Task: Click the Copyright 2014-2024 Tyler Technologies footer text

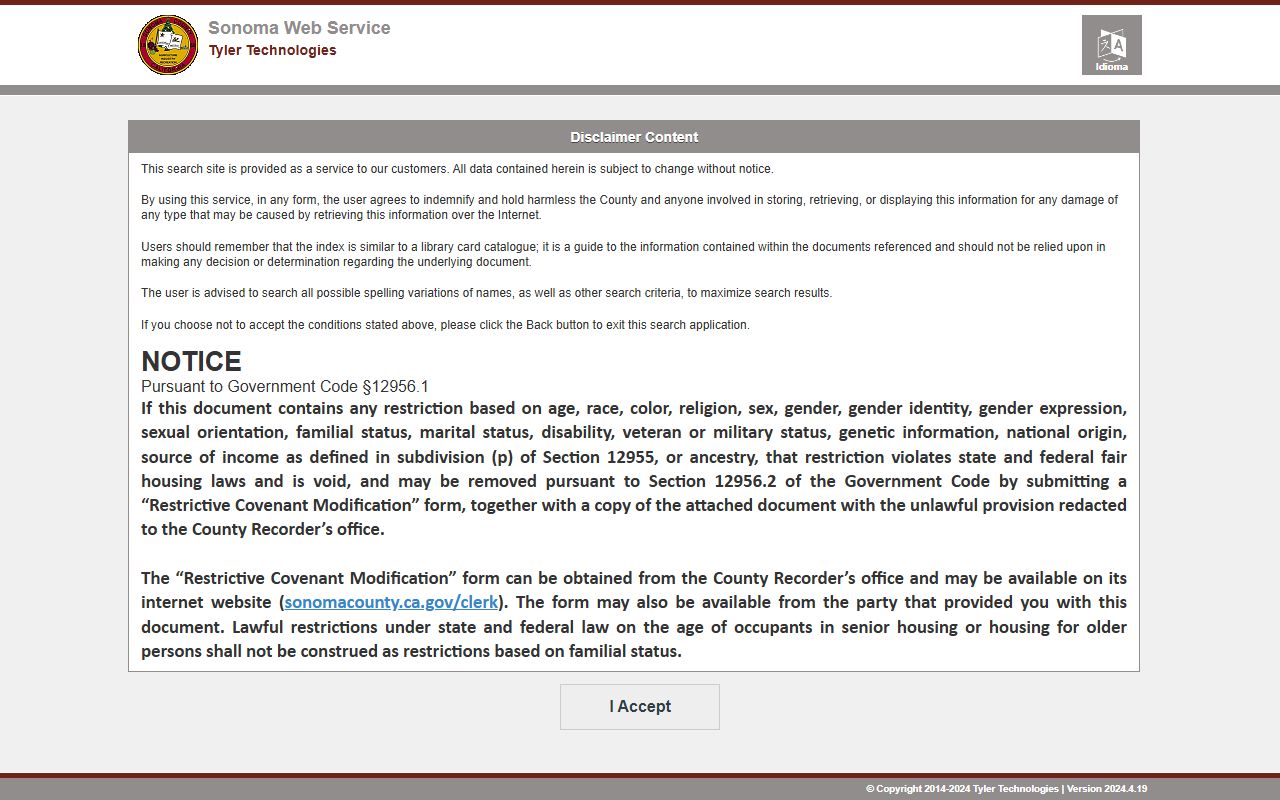Action: (961, 789)
